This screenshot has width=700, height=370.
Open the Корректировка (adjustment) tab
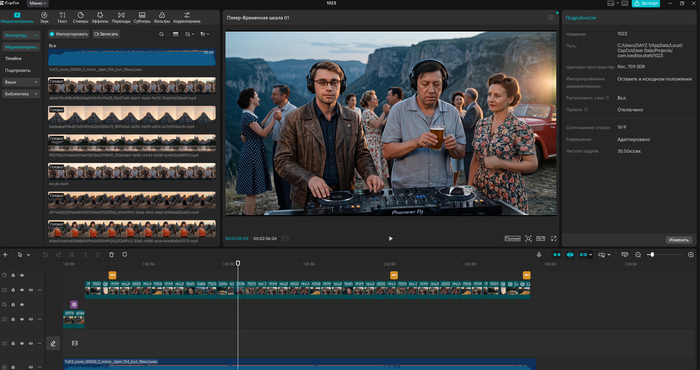[x=187, y=17]
